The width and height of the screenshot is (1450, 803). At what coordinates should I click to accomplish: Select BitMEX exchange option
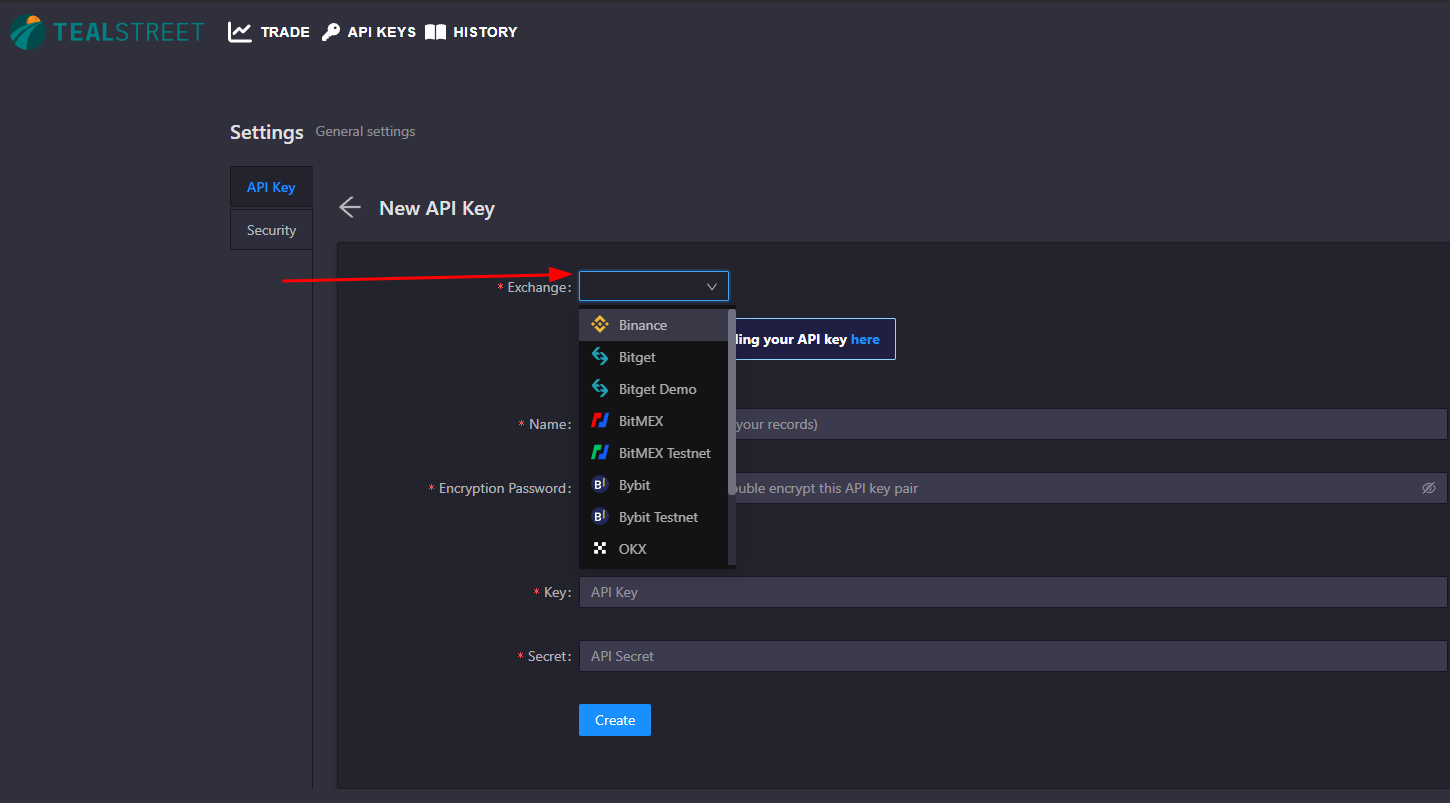point(653,421)
